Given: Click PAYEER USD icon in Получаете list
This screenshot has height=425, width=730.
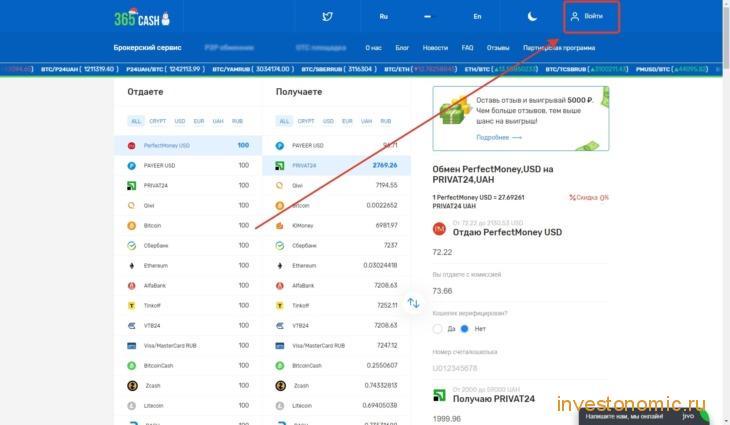Looking at the screenshot, I should pos(280,146).
